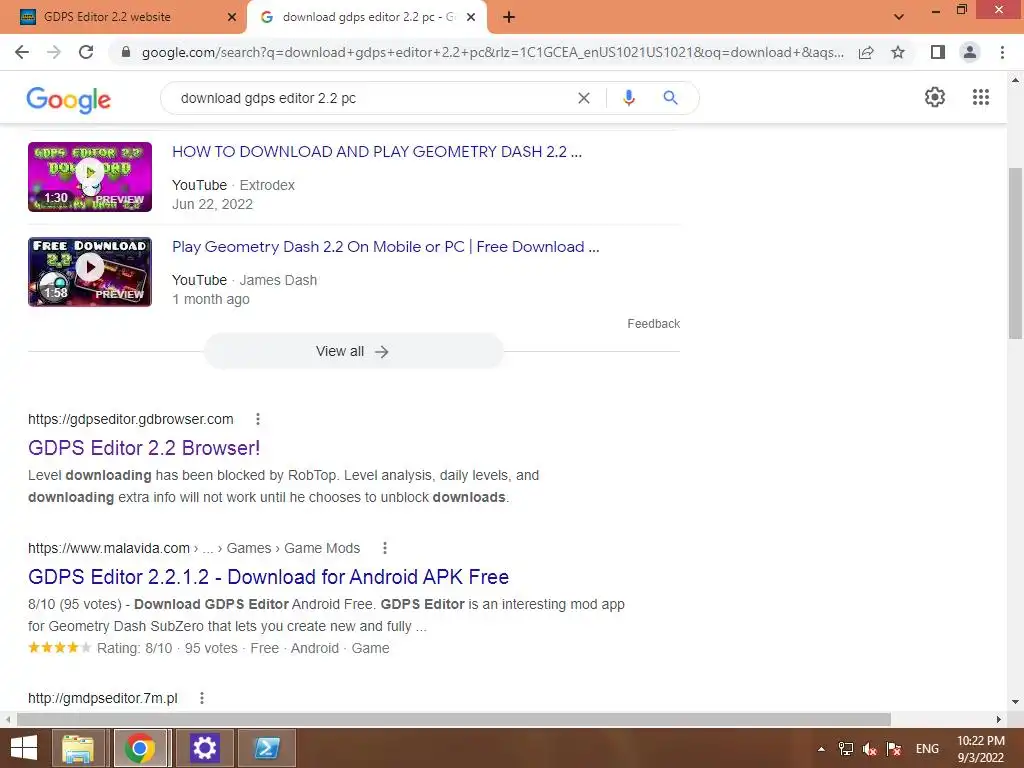Close the Google search results tab
The width and height of the screenshot is (1024, 768).
point(471,17)
